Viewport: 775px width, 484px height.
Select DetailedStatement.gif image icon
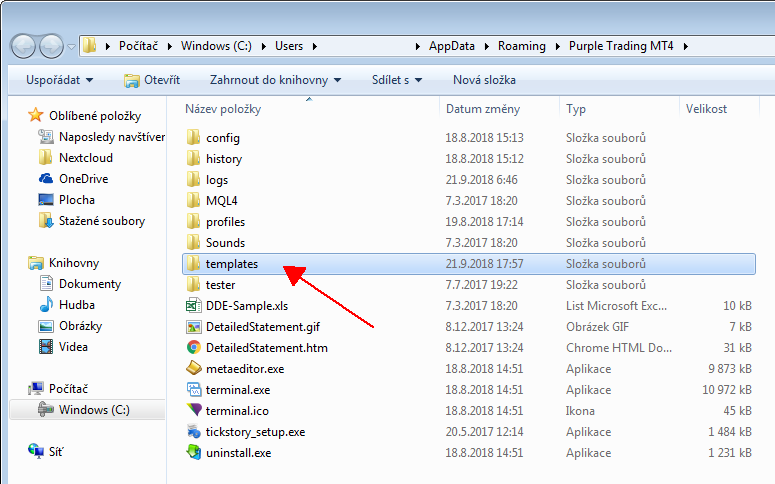(x=193, y=326)
